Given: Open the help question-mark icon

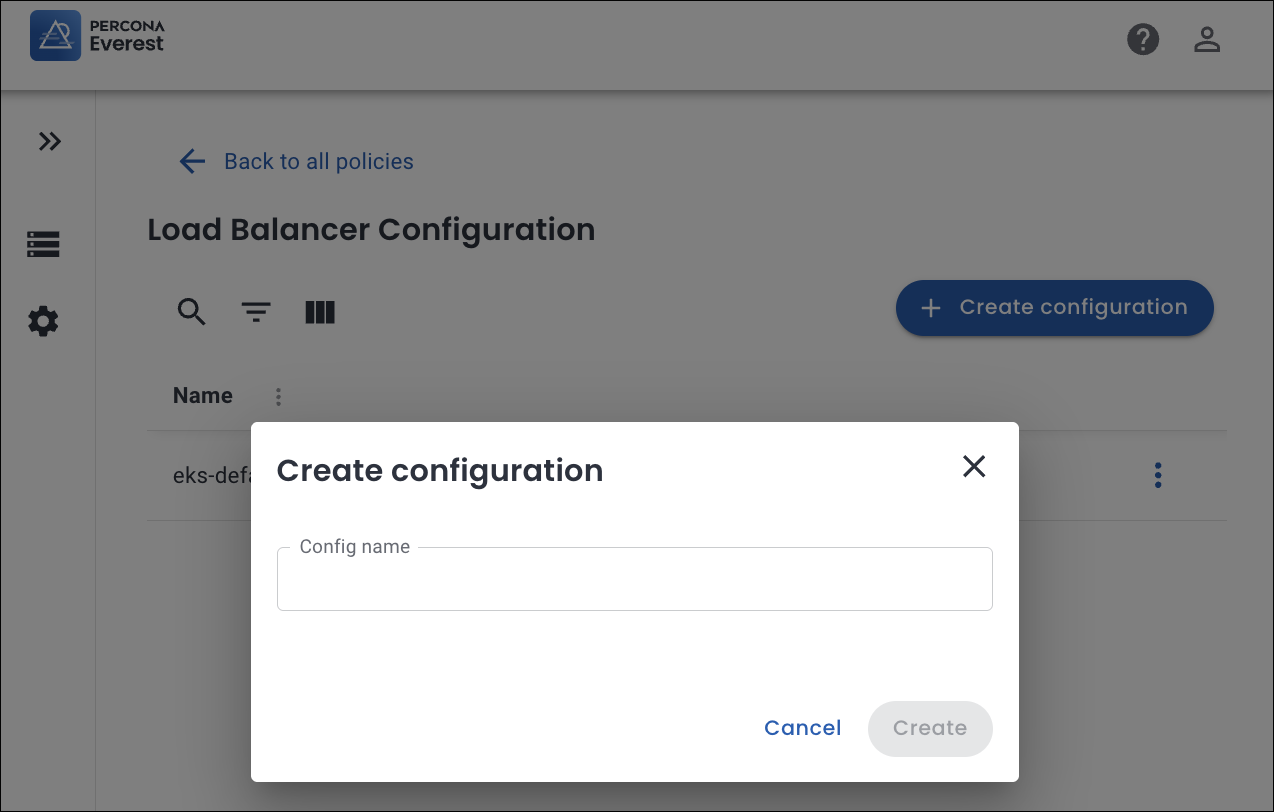Looking at the screenshot, I should tap(1143, 40).
